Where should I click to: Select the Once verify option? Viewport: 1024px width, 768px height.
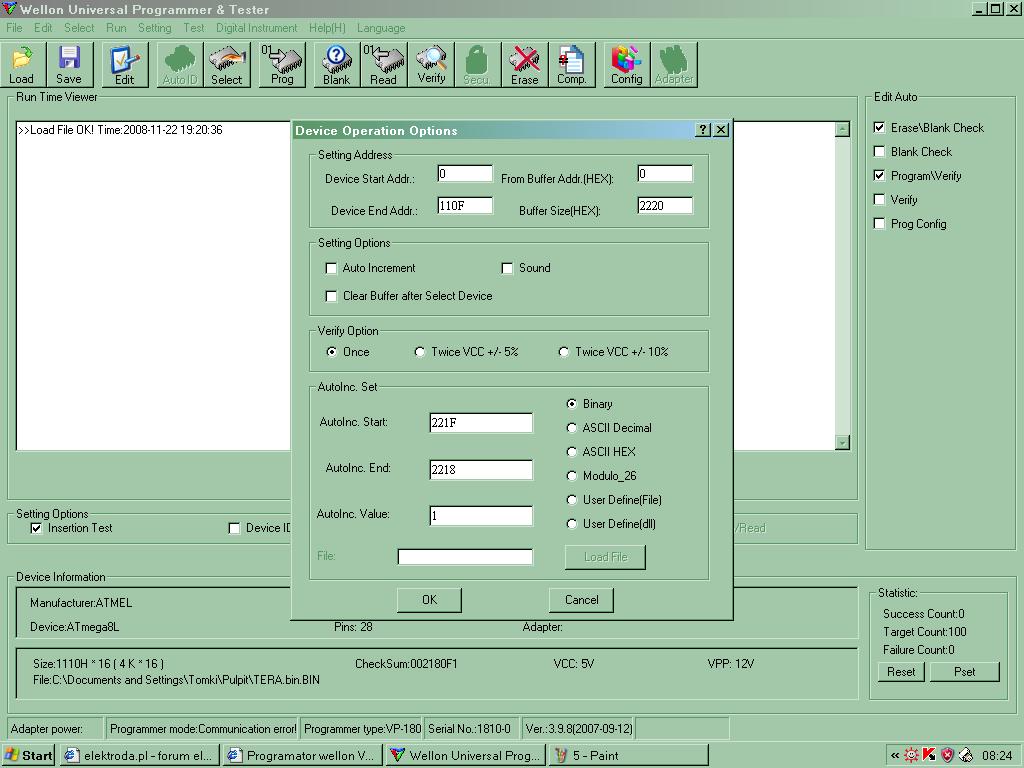click(331, 352)
